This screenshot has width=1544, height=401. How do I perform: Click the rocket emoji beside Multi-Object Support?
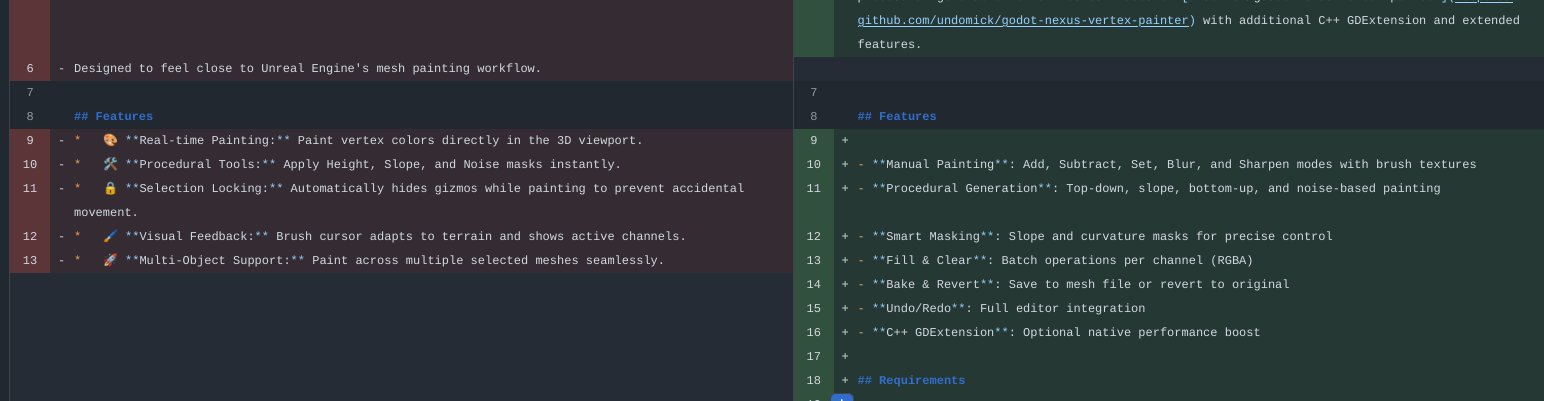coord(110,261)
